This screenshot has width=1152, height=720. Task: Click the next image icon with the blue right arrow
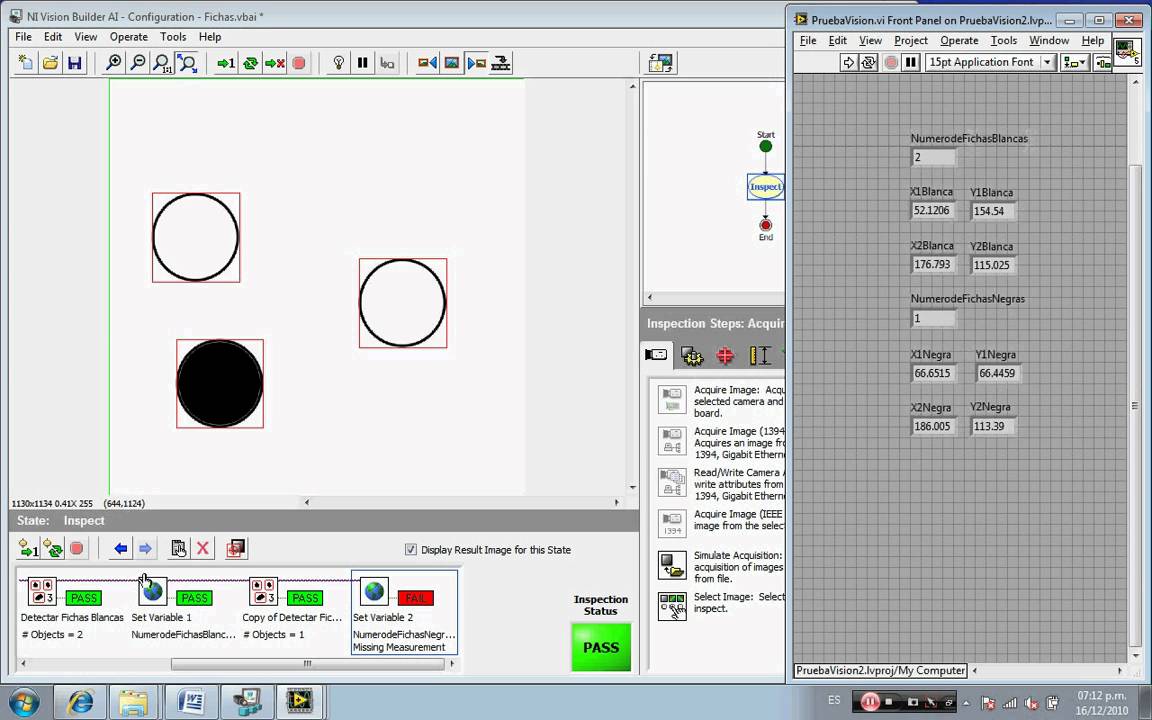click(476, 63)
